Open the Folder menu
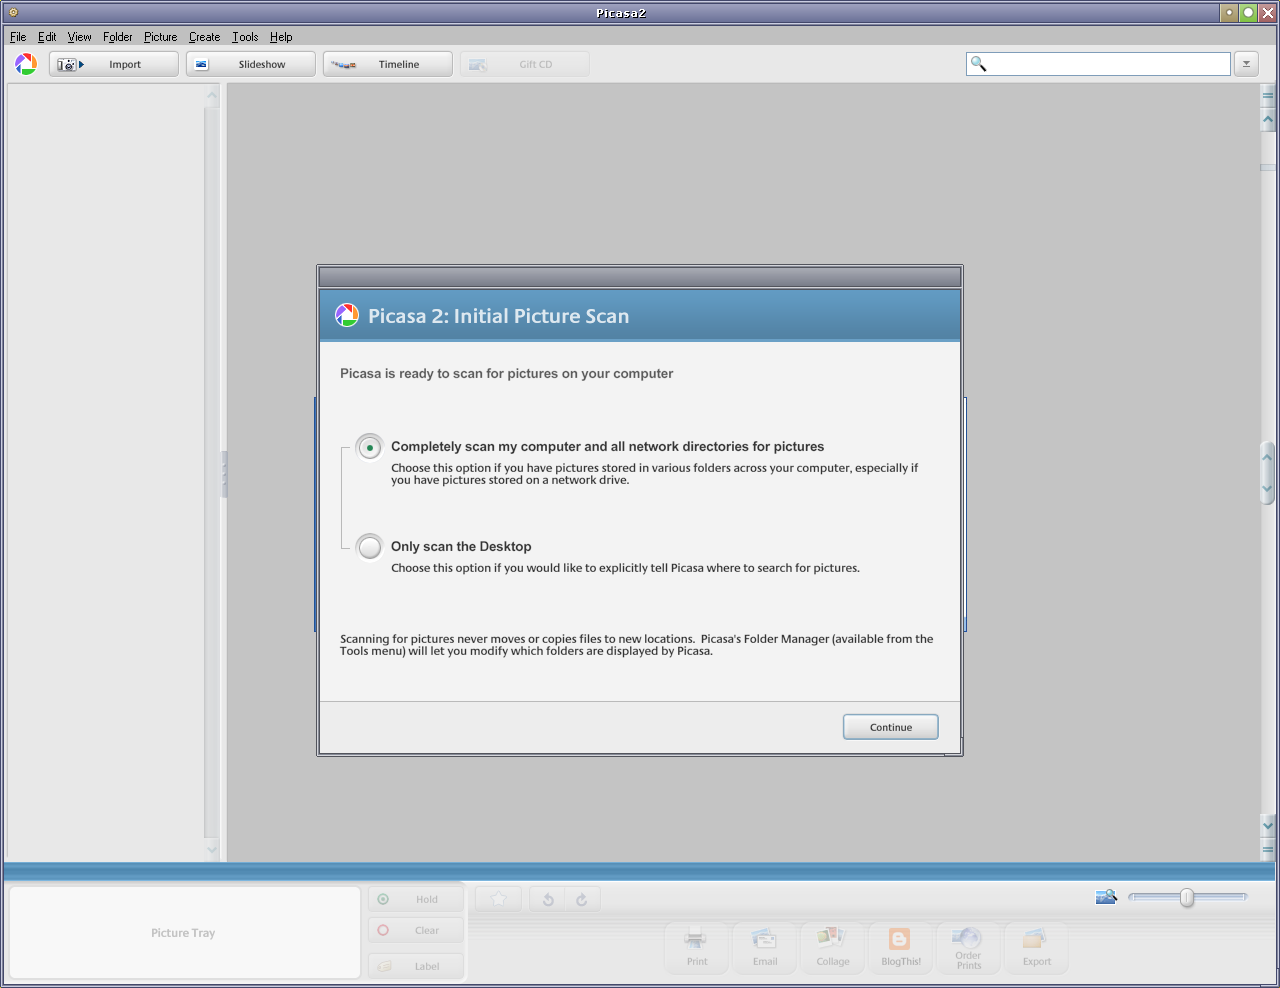The width and height of the screenshot is (1280, 988). pos(118,37)
